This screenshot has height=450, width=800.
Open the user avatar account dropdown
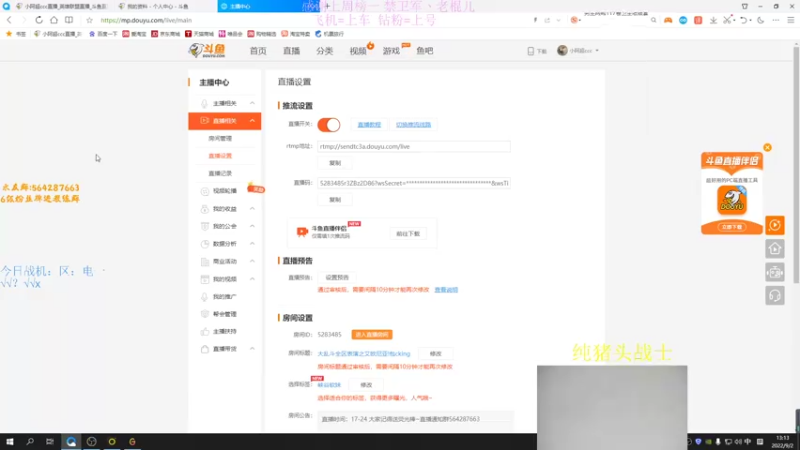click(x=578, y=51)
